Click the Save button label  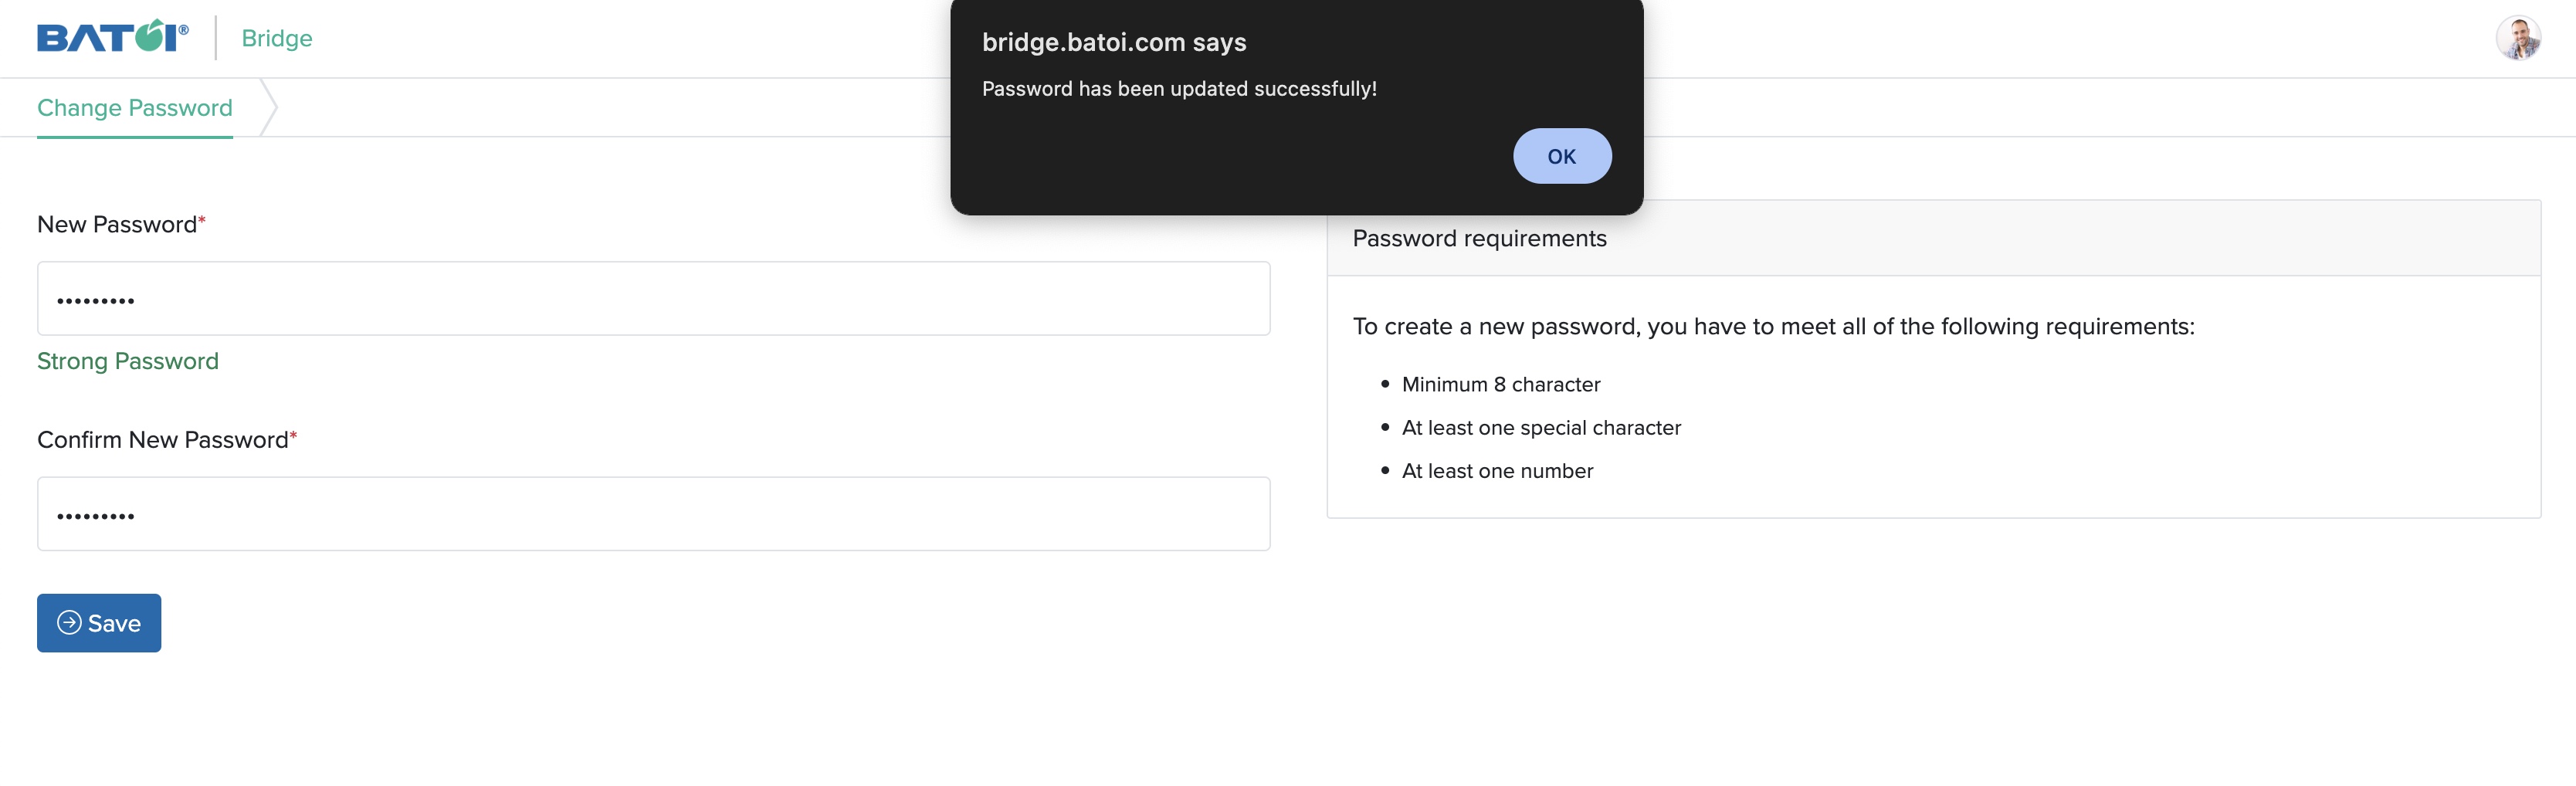pos(114,624)
